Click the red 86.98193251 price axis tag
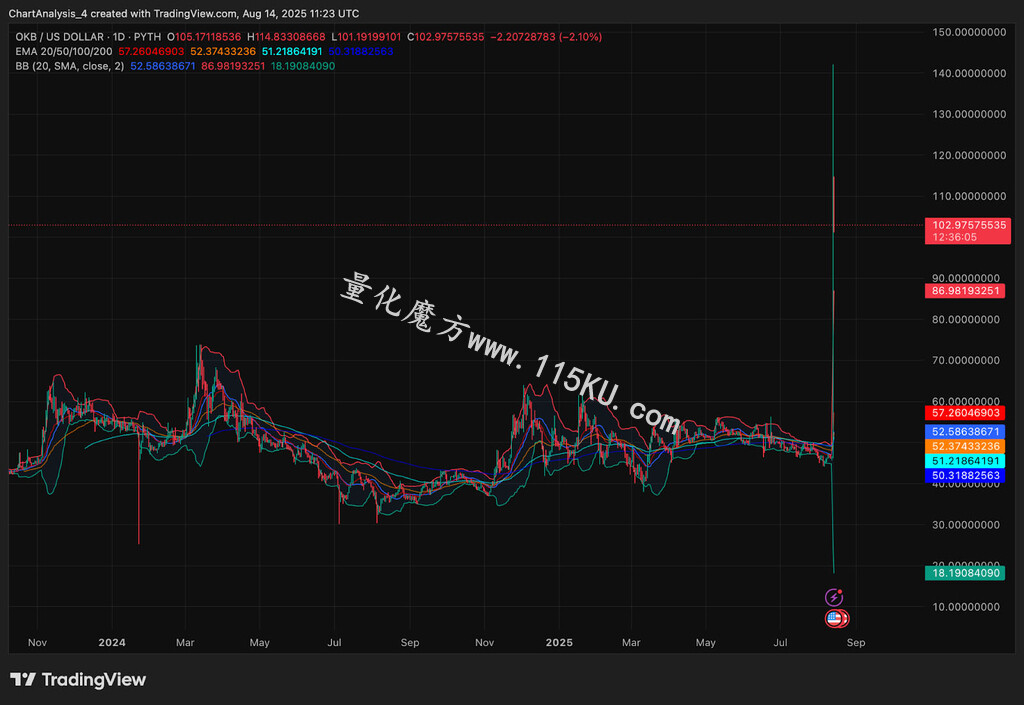 965,290
